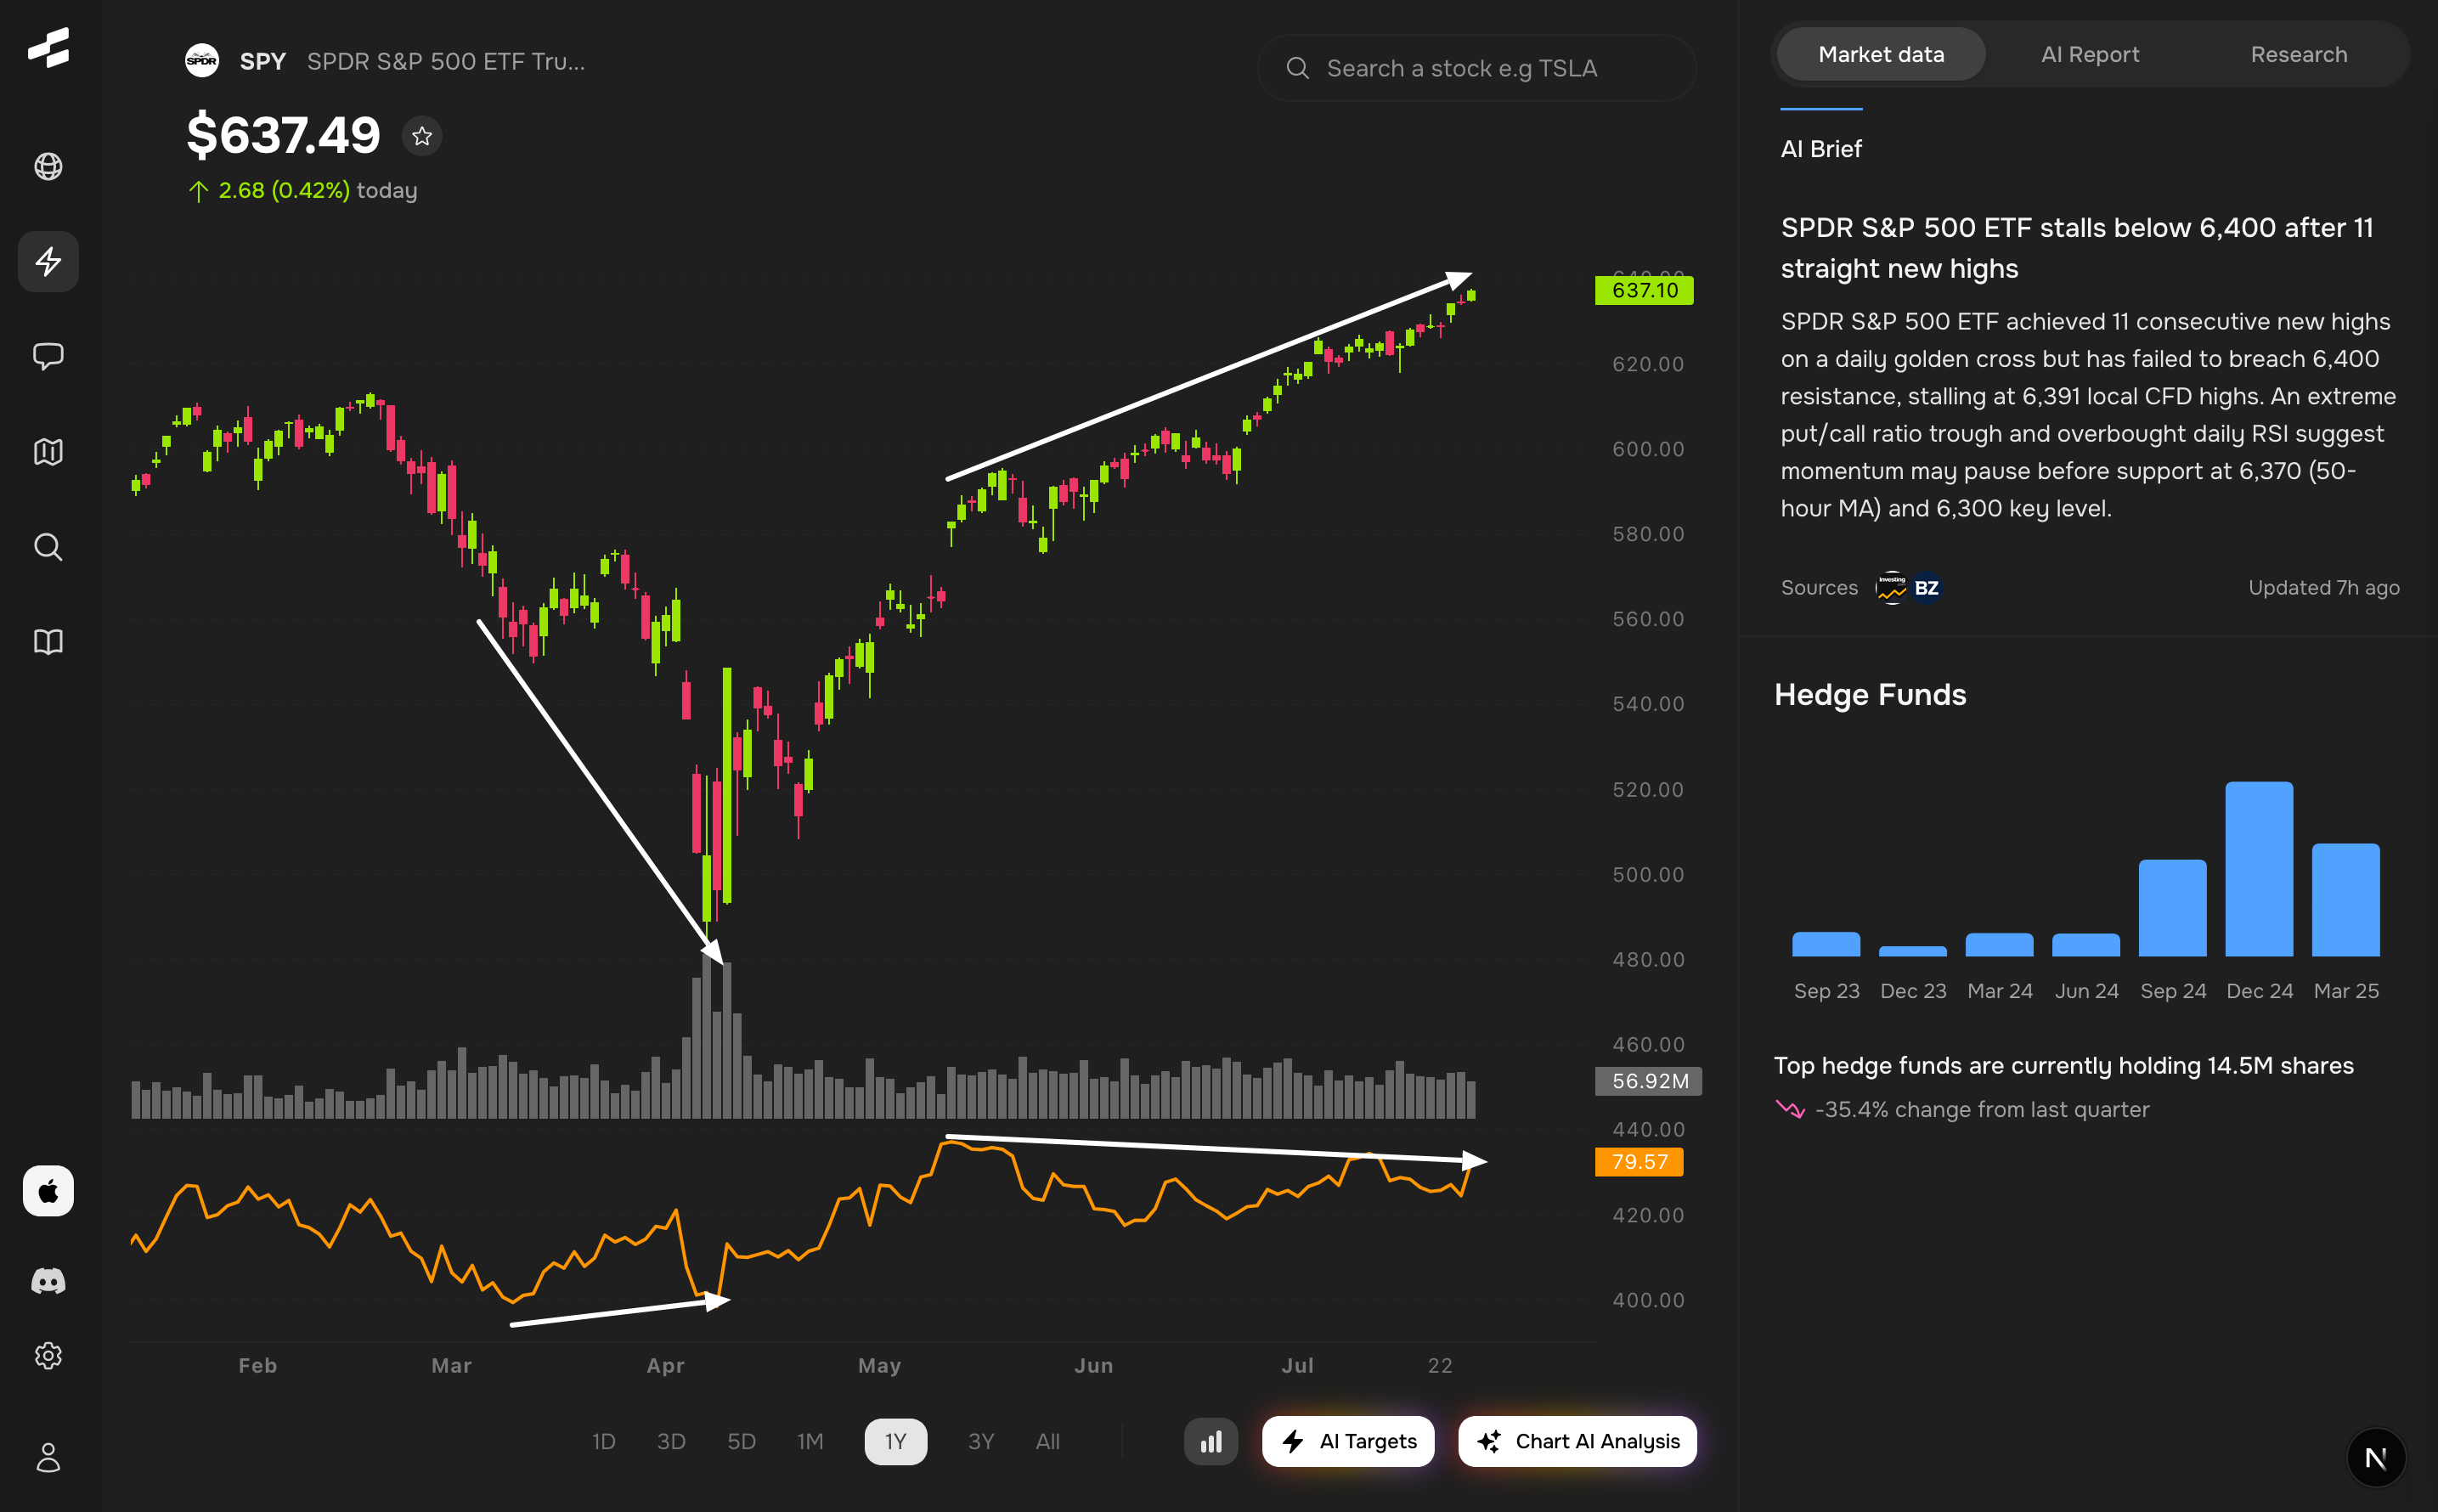2438x1512 pixels.
Task: Click the Chart AI Analysis button
Action: pyautogui.click(x=1577, y=1441)
